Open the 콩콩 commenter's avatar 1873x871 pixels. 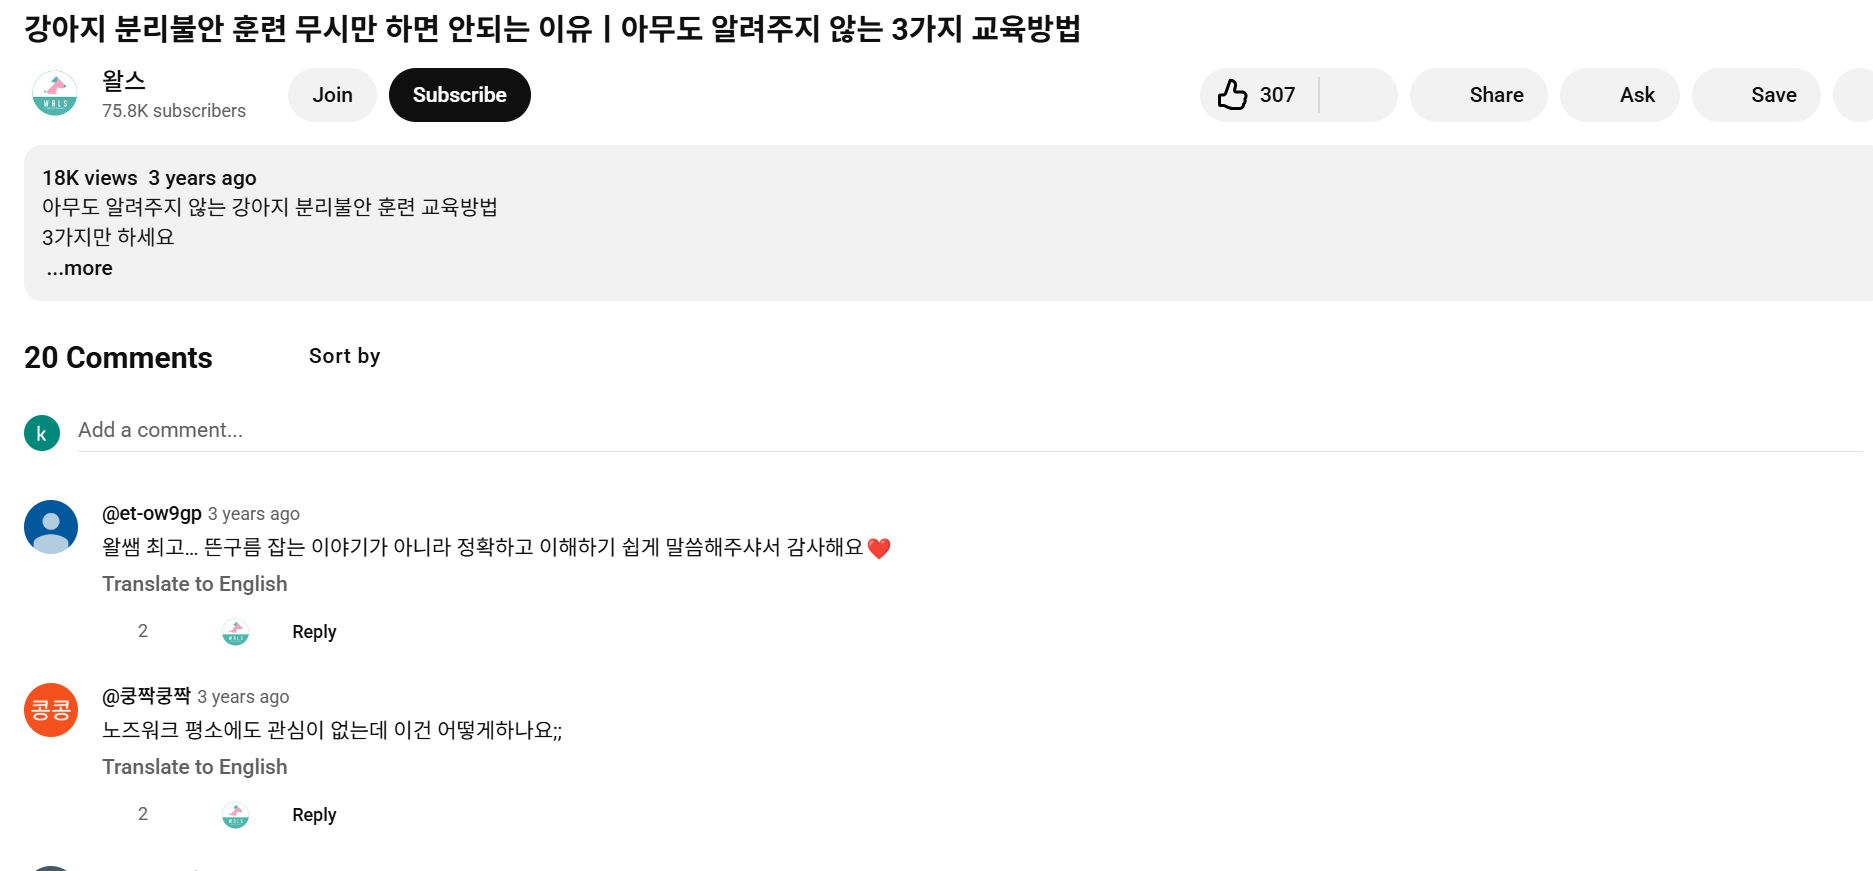point(50,710)
